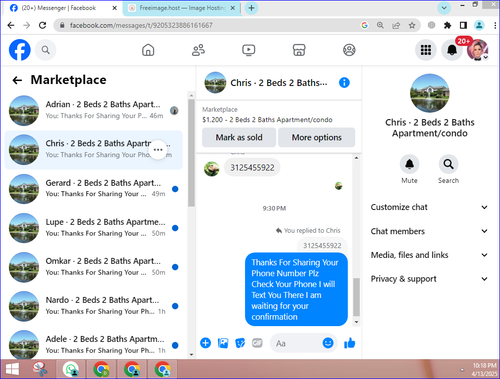The width and height of the screenshot is (500, 379).
Task: Choose a sticker icon in composer
Action: [x=240, y=343]
